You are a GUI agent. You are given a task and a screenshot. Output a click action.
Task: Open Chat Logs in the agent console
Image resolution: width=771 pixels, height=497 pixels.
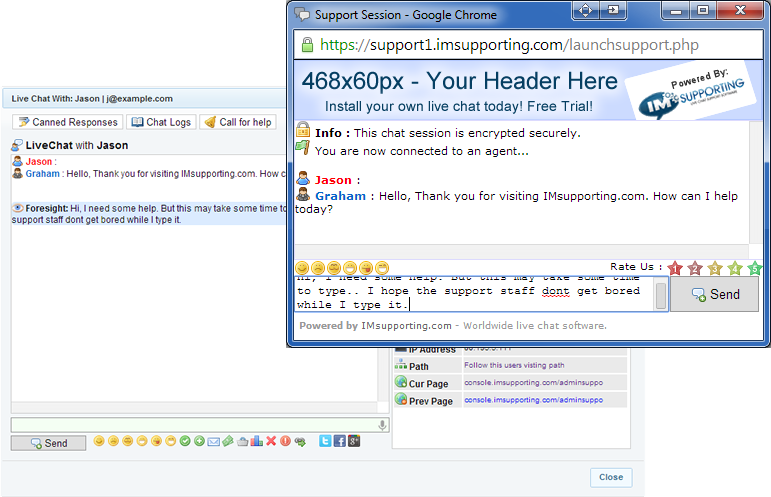[161, 122]
